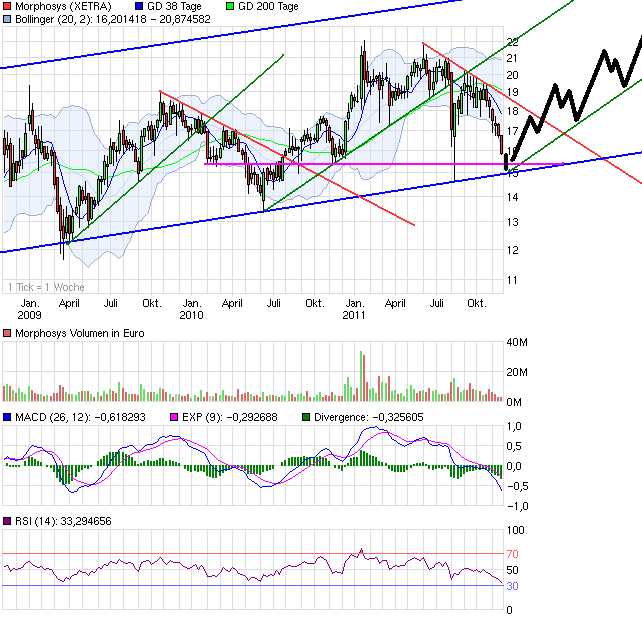Click the red RSI 70 level label
Viewport: 642px width, 618px height.
coord(513,554)
